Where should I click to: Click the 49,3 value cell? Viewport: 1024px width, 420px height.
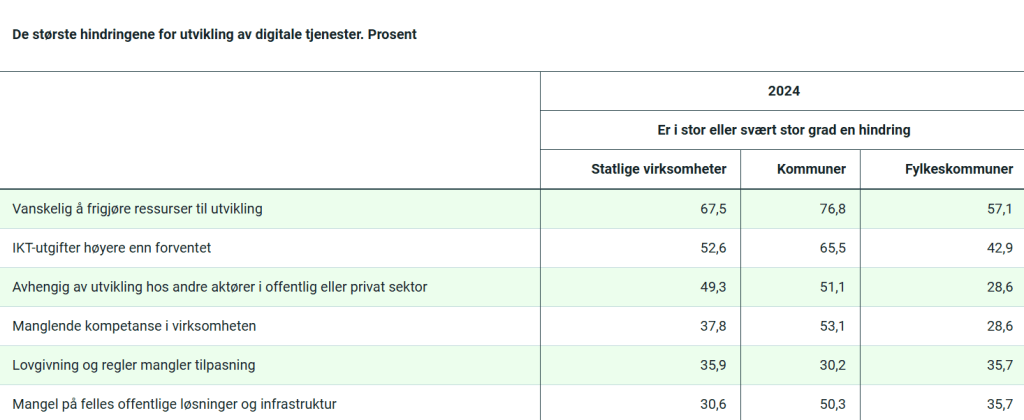pos(713,287)
